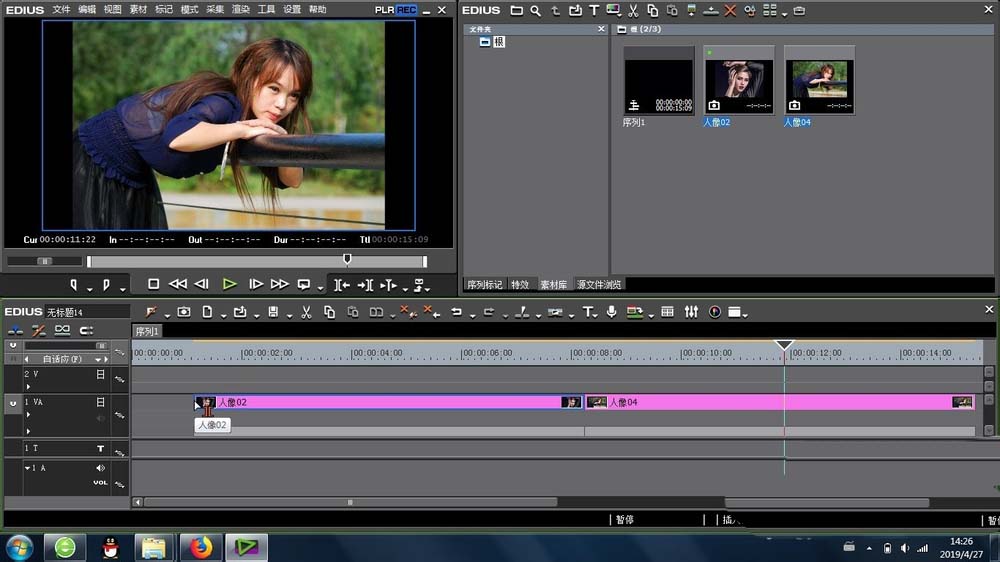The image size is (1000, 562).
Task: Click the snapshot camera icon in timeline toolbar
Action: pyautogui.click(x=184, y=312)
